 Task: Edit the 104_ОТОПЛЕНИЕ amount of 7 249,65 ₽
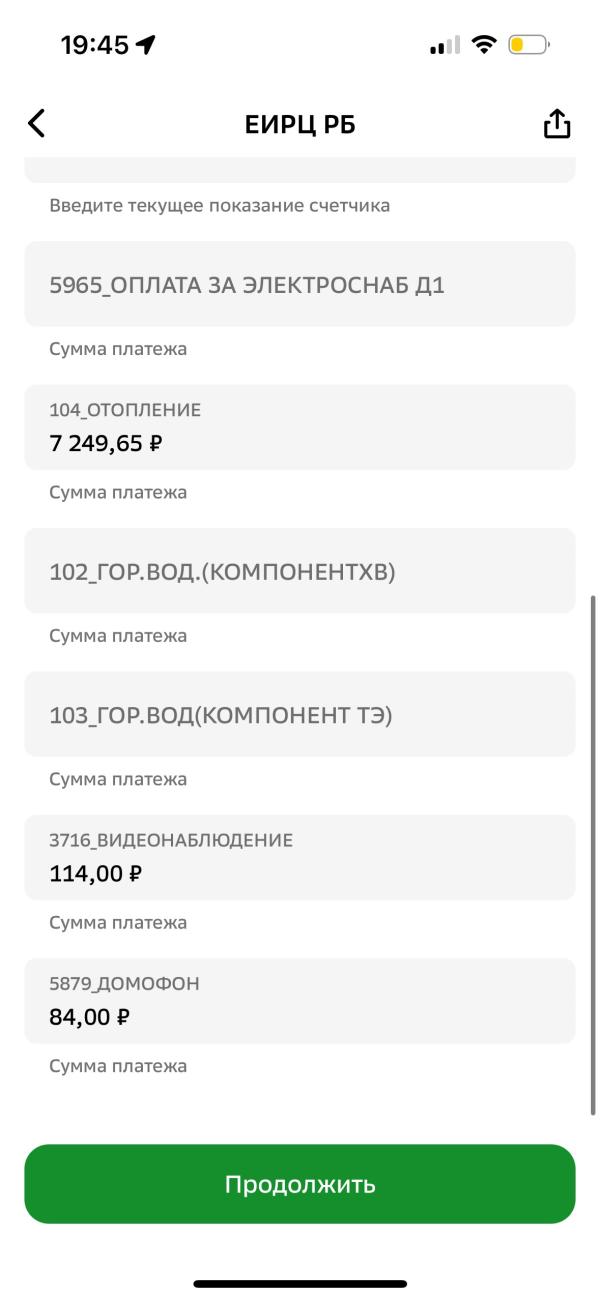point(300,426)
